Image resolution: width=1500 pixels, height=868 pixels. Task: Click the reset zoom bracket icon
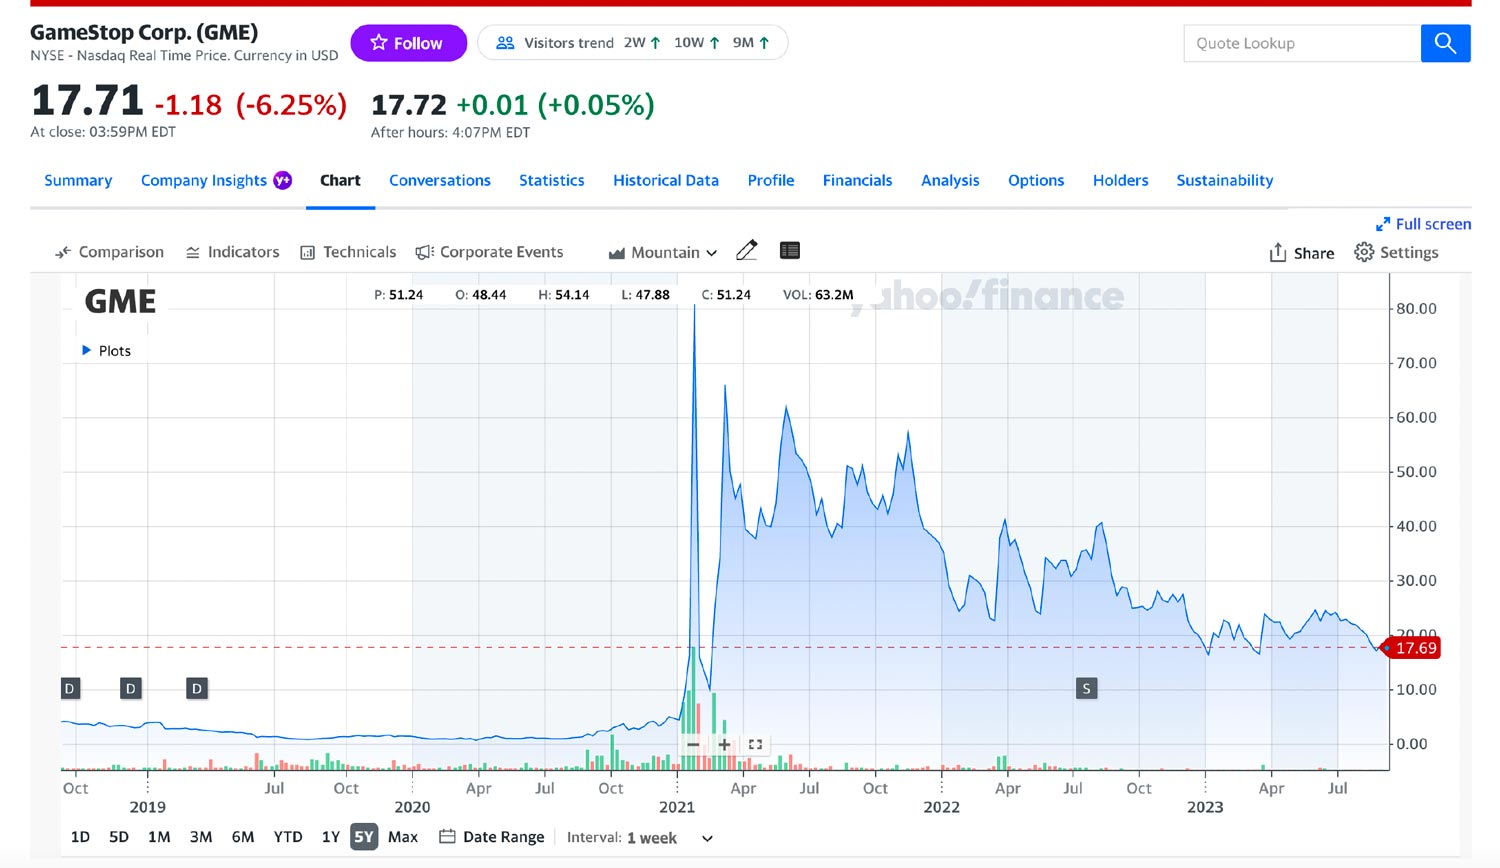tap(755, 744)
